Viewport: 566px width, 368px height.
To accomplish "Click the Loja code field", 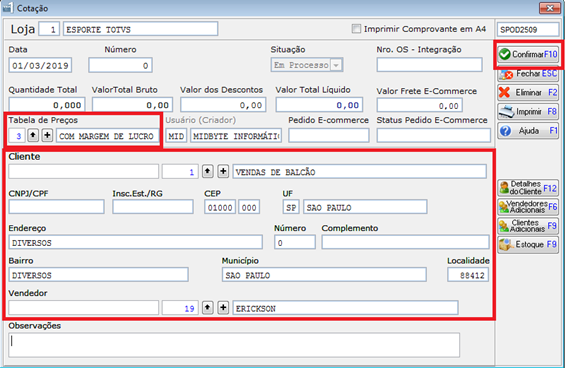I will pos(49,29).
